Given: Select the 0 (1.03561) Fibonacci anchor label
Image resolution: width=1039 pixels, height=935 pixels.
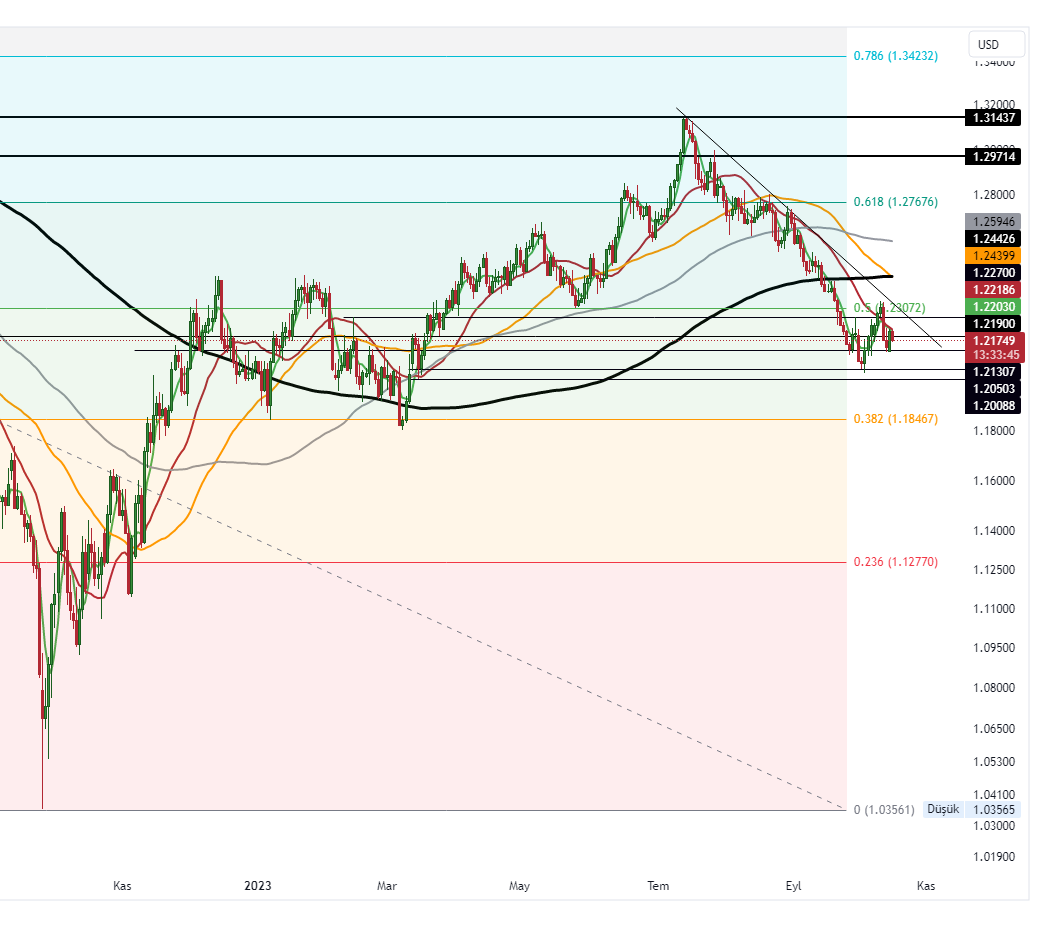Looking at the screenshot, I should click(x=884, y=810).
